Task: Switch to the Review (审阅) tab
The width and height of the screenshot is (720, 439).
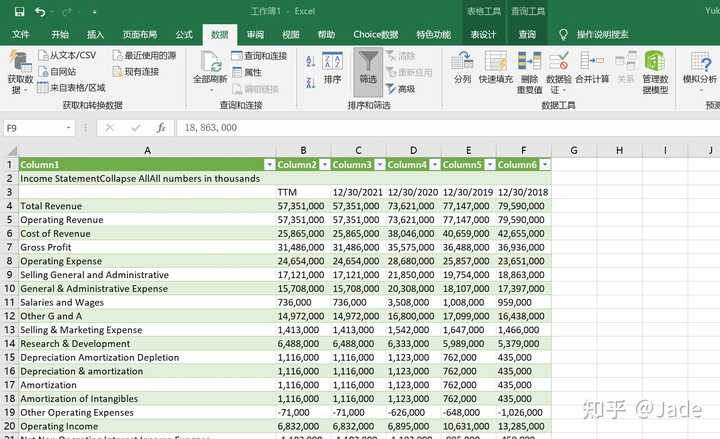Action: tap(255, 34)
